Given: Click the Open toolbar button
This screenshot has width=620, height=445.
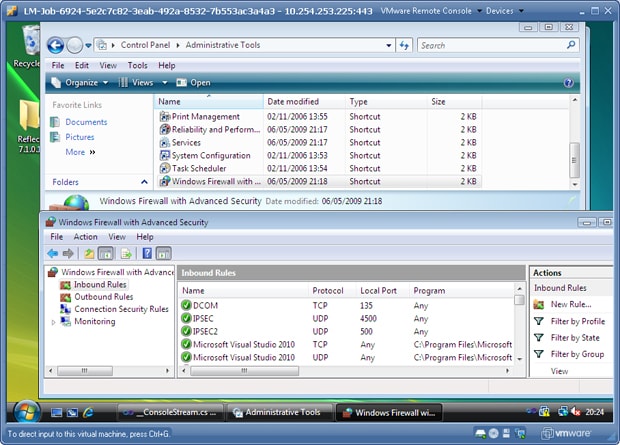Looking at the screenshot, I should (x=194, y=83).
